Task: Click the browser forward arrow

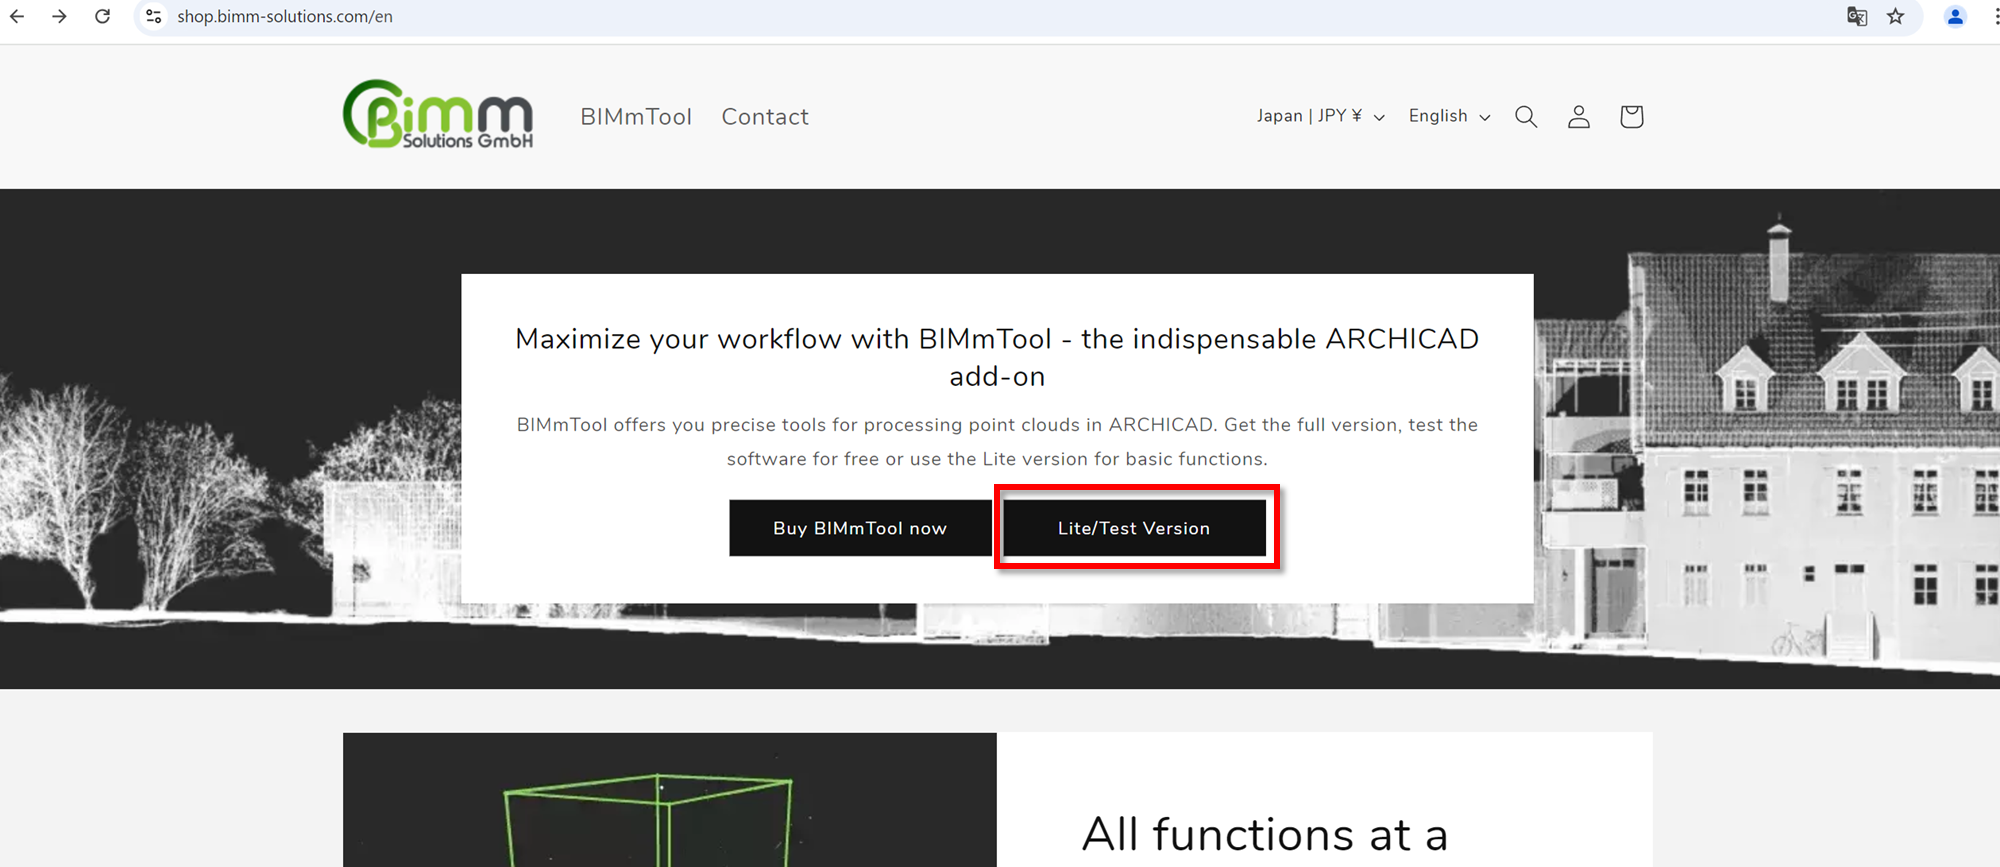Action: [60, 16]
